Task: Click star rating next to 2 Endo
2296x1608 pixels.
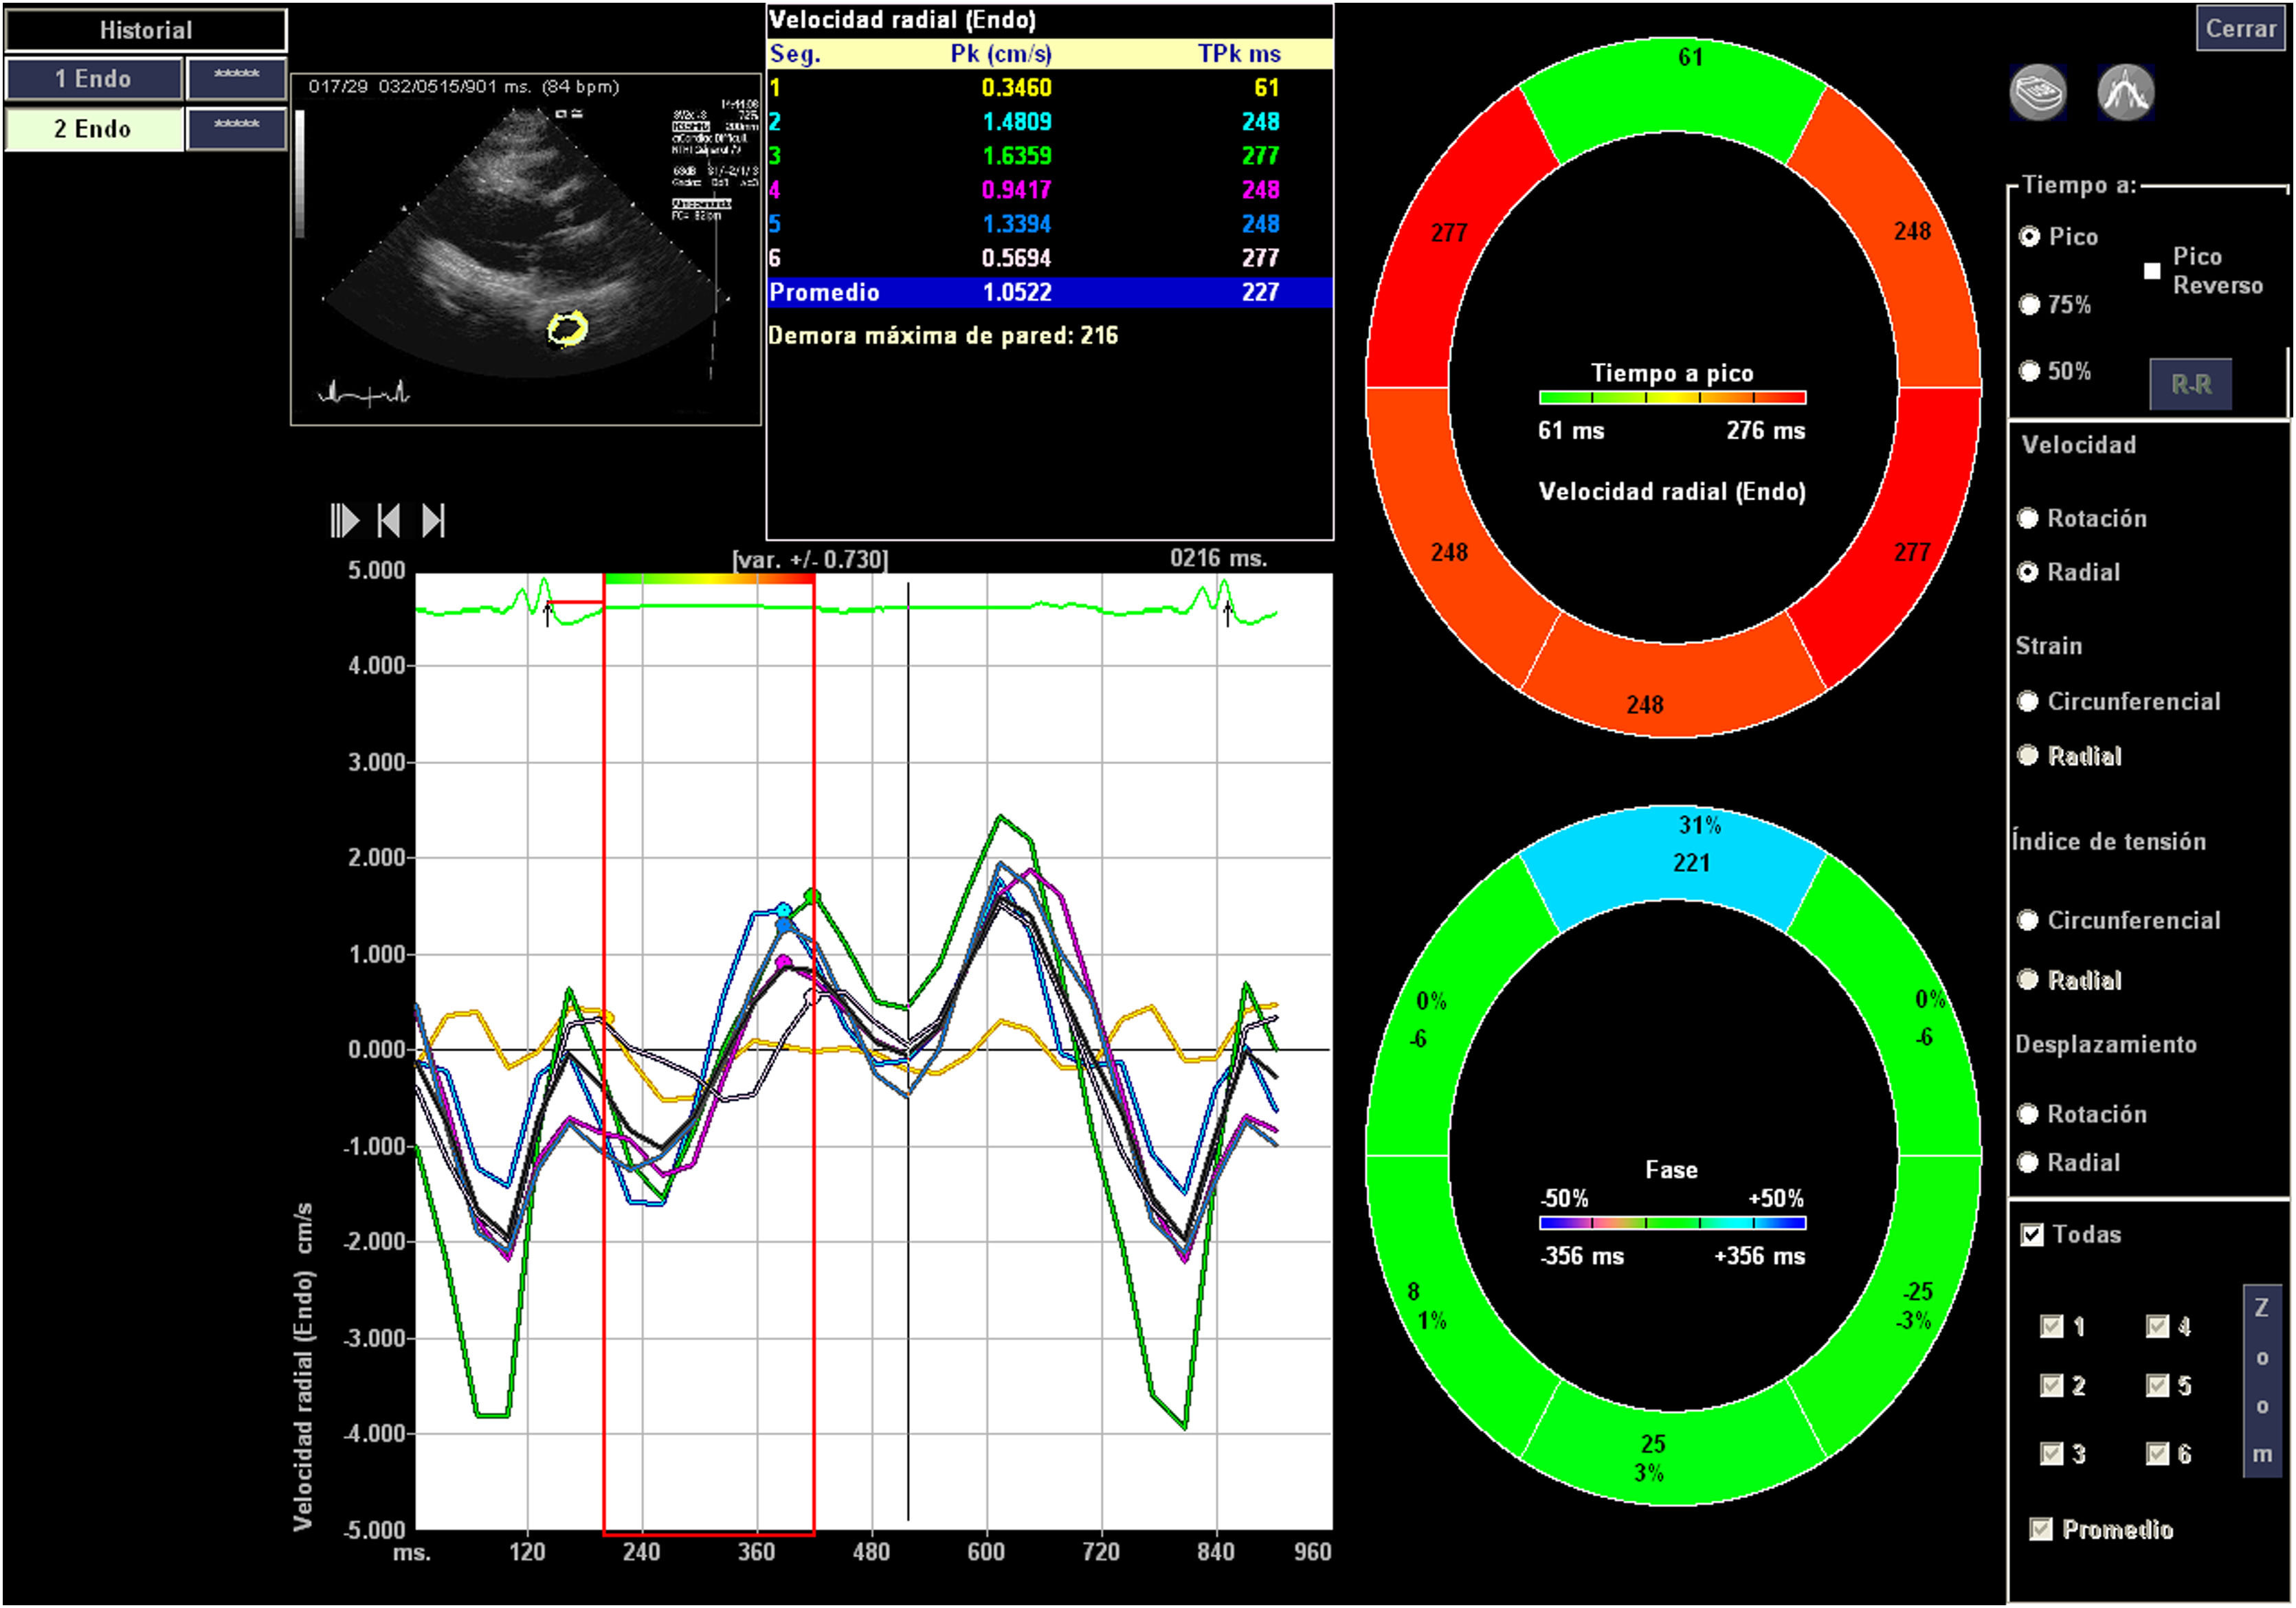Action: point(236,128)
